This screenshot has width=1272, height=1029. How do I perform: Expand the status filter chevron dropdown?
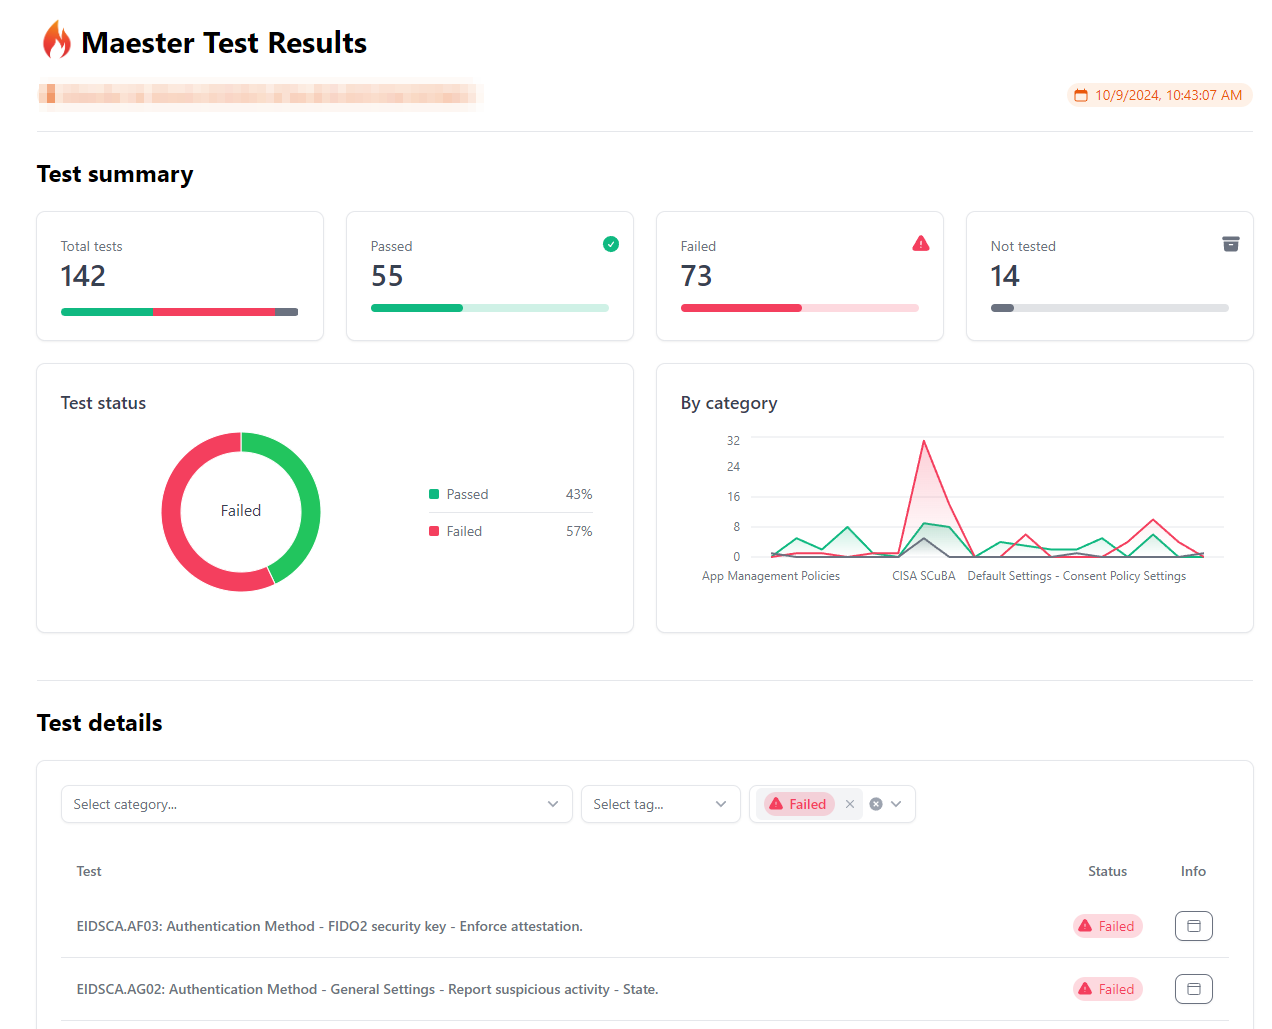click(896, 804)
